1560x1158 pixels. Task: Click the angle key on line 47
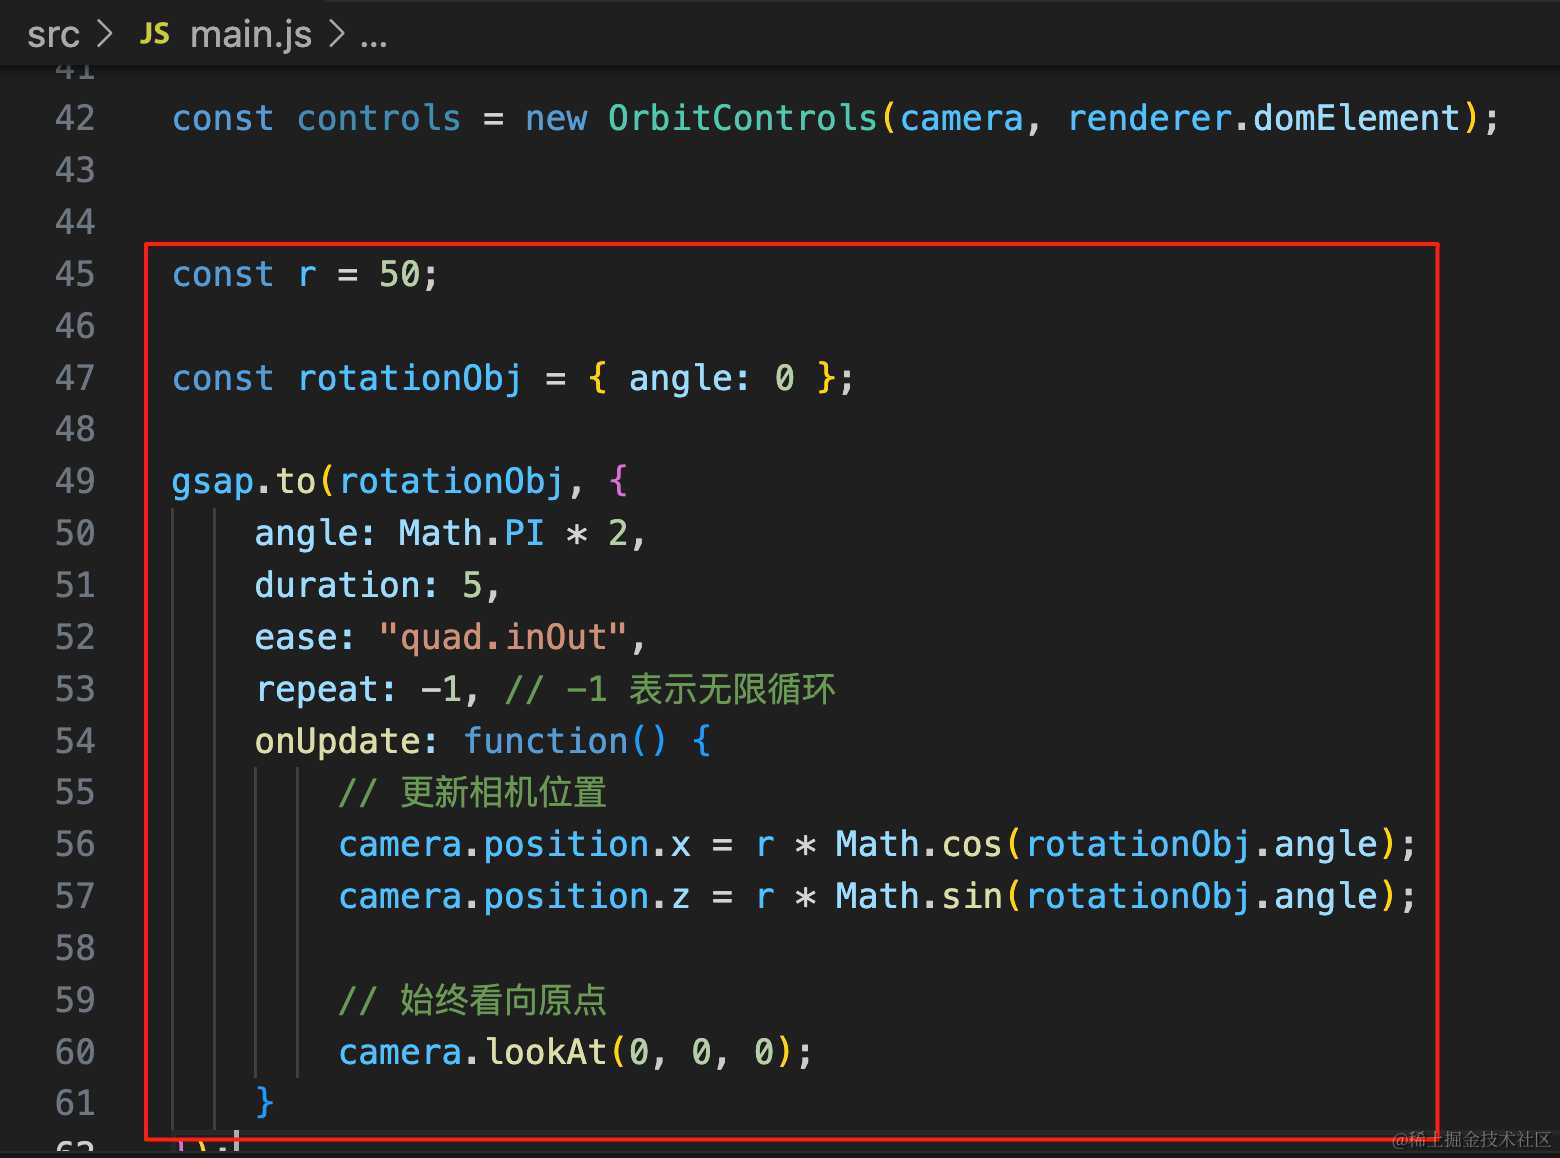pos(680,378)
